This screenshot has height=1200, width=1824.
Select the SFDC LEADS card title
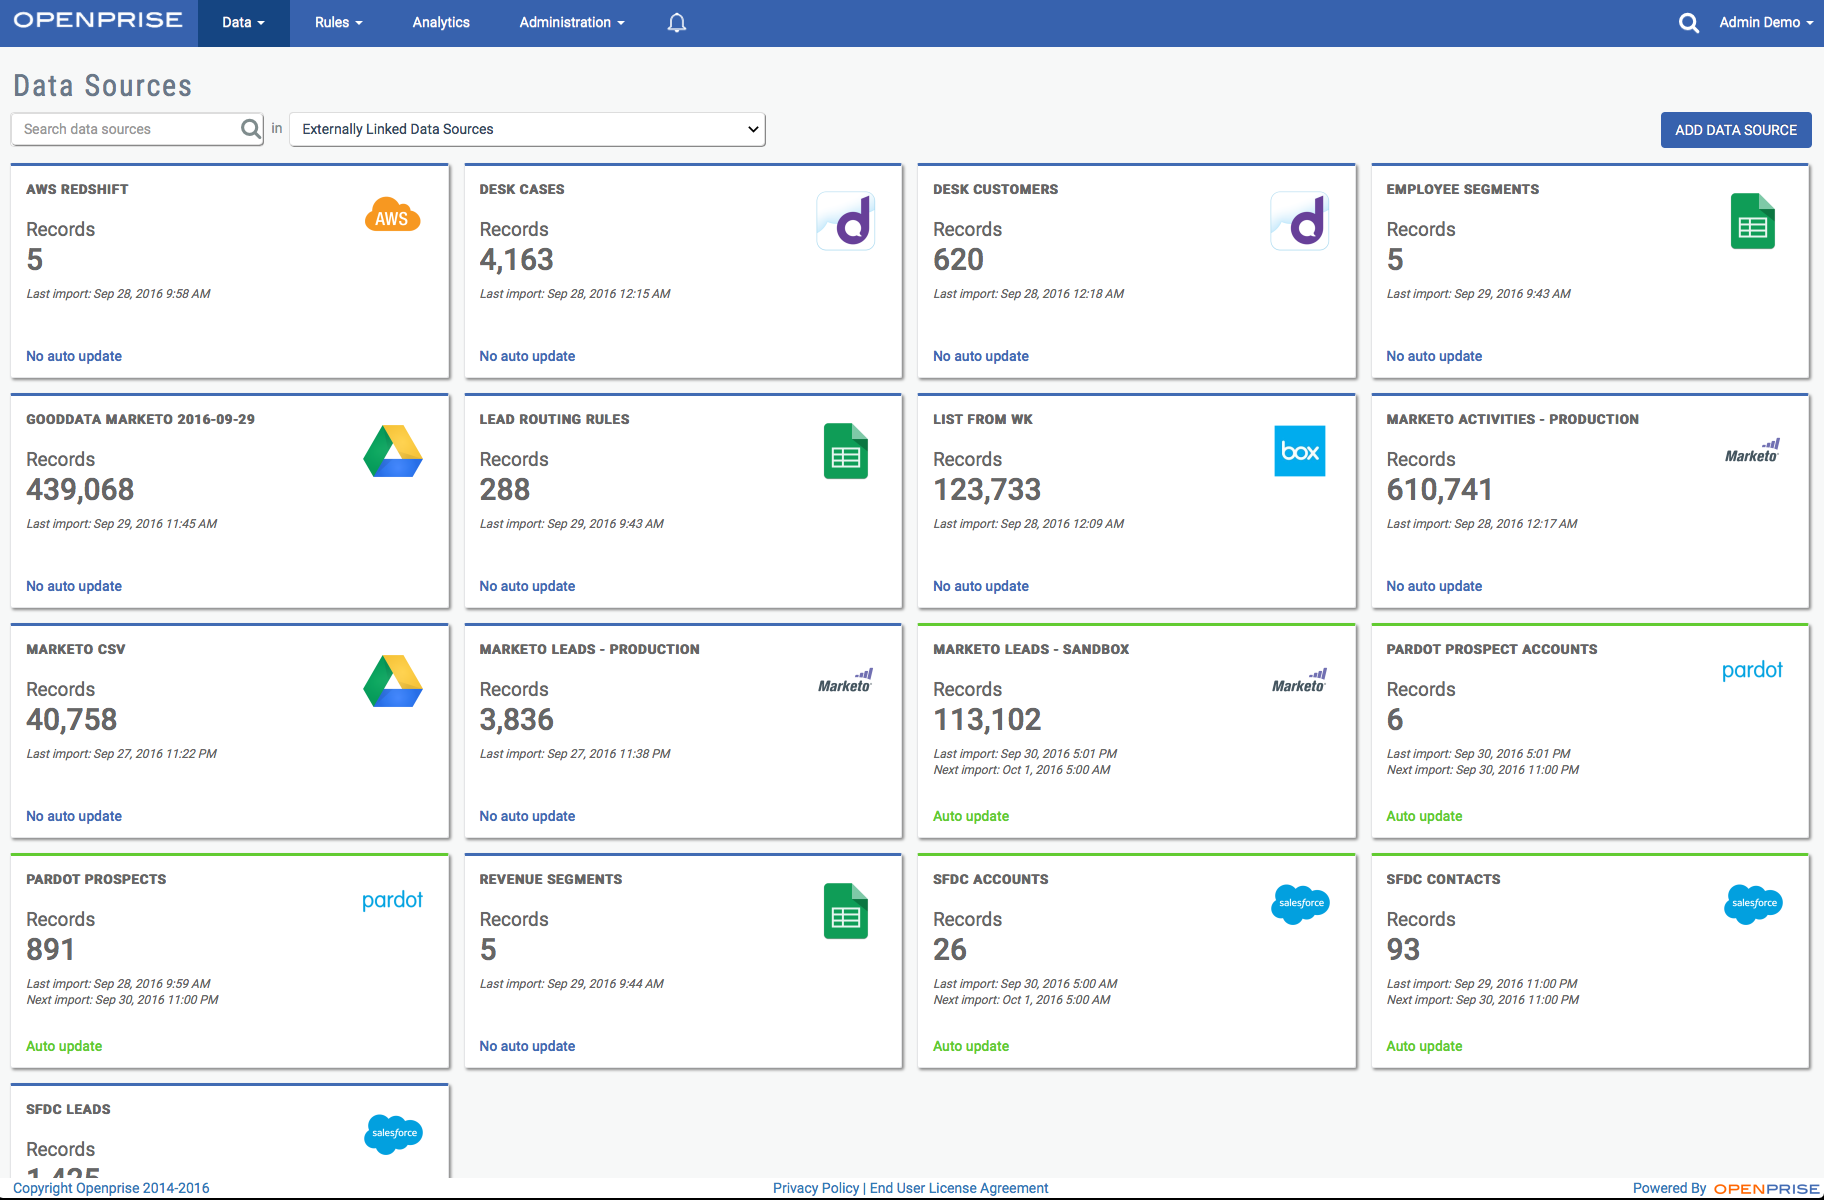68,1109
